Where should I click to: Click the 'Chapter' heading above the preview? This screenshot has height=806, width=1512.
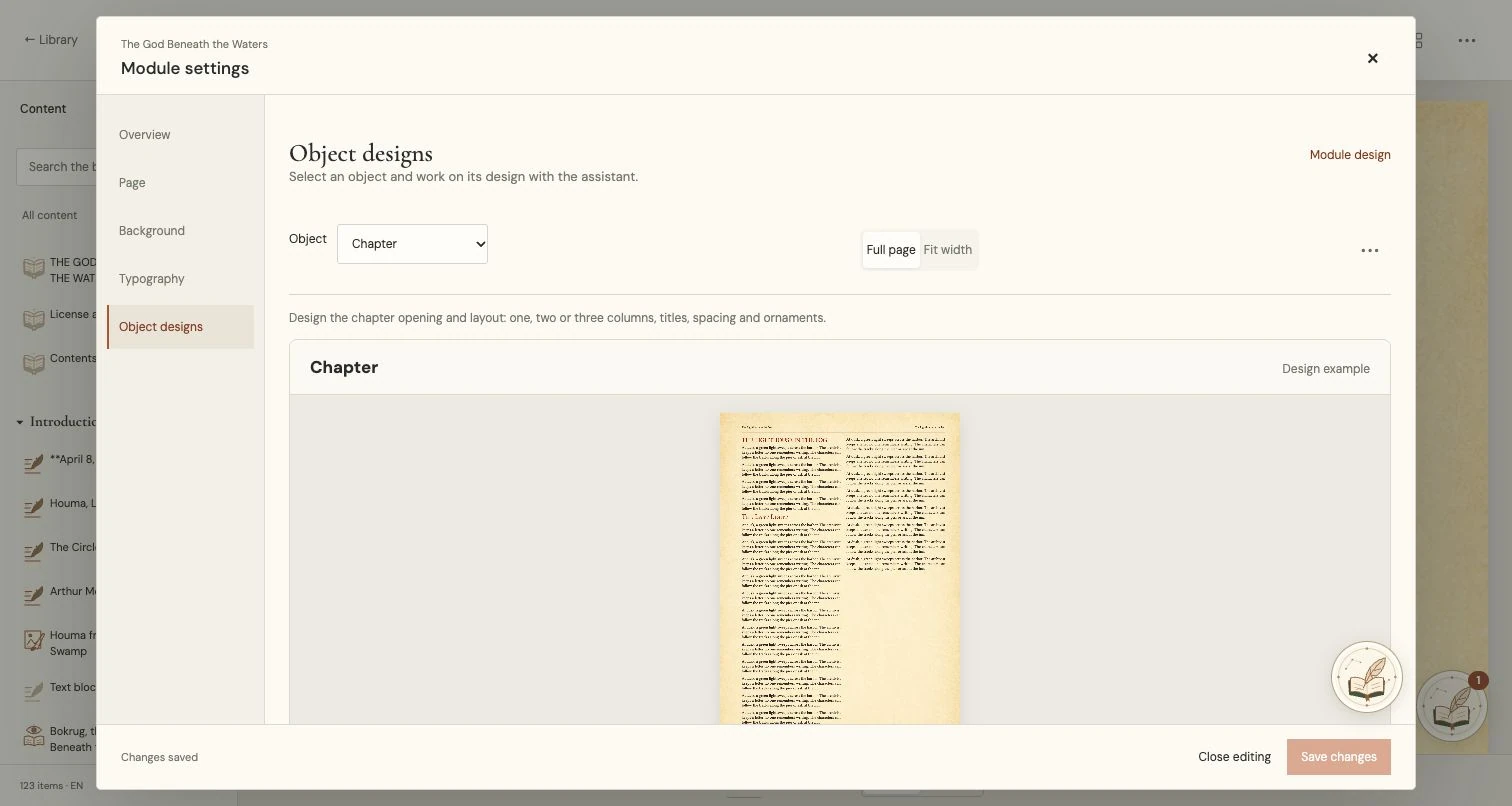pyautogui.click(x=344, y=367)
